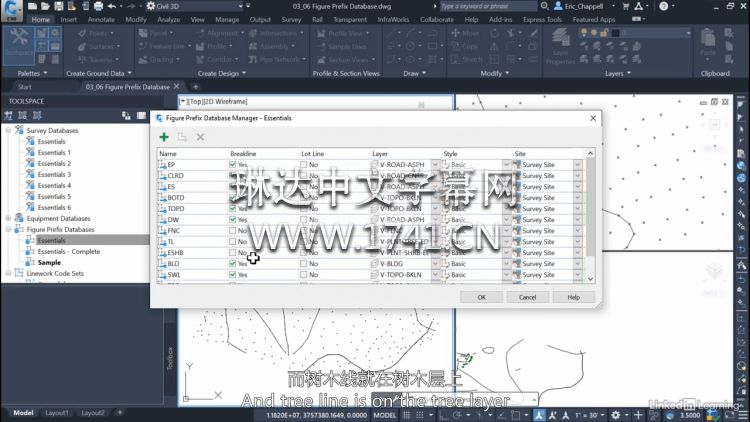Image resolution: width=750 pixels, height=422 pixels.
Task: Open the Survey ribbon tab
Action: [291, 20]
